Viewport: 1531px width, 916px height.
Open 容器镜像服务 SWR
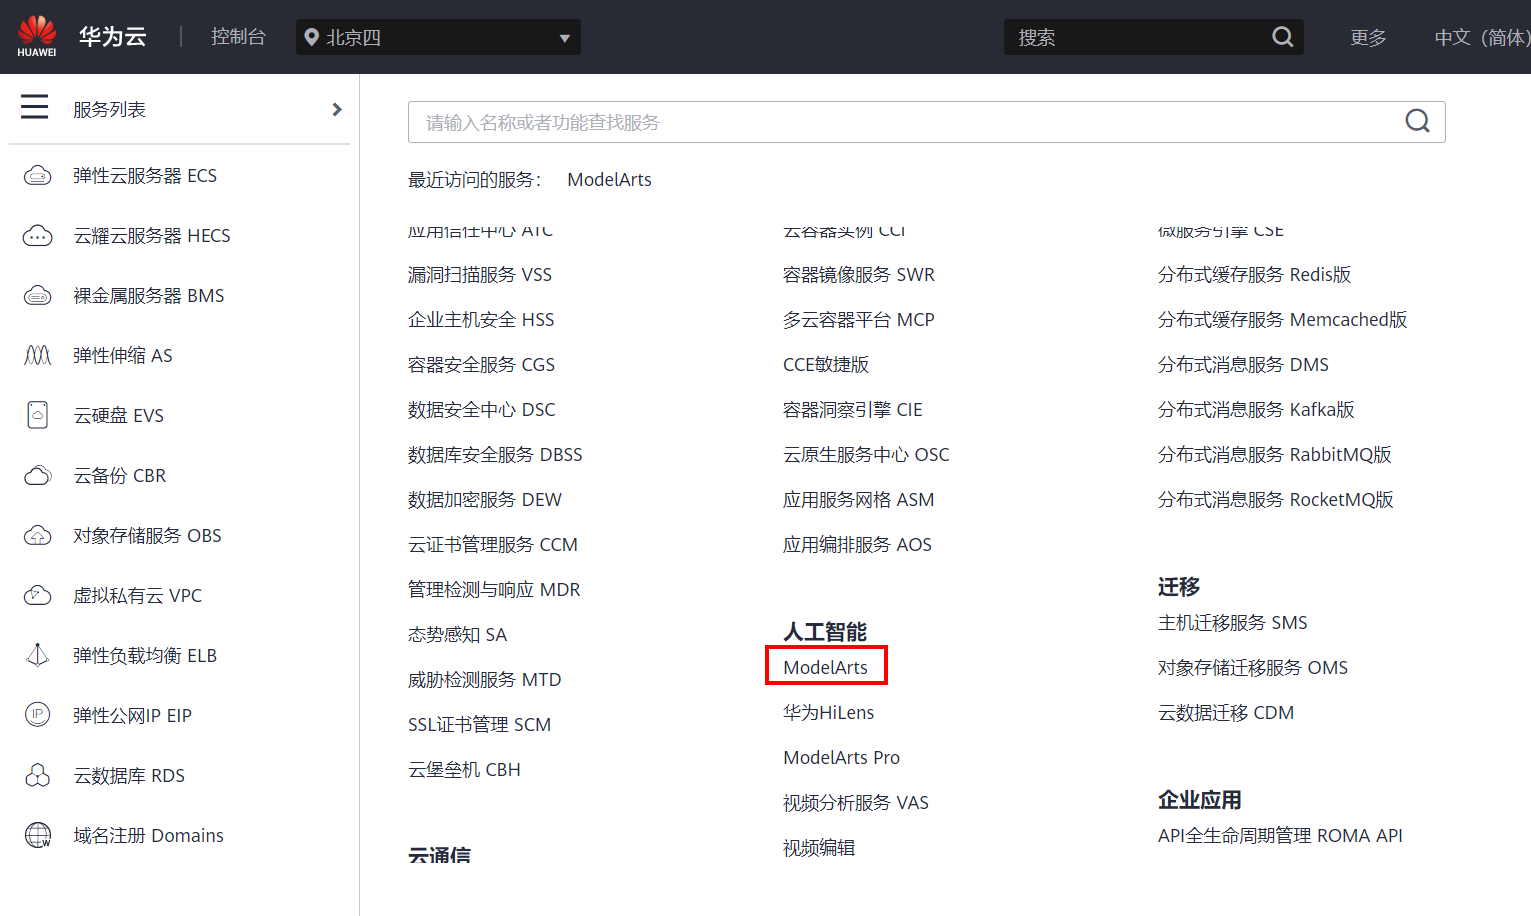pos(859,274)
